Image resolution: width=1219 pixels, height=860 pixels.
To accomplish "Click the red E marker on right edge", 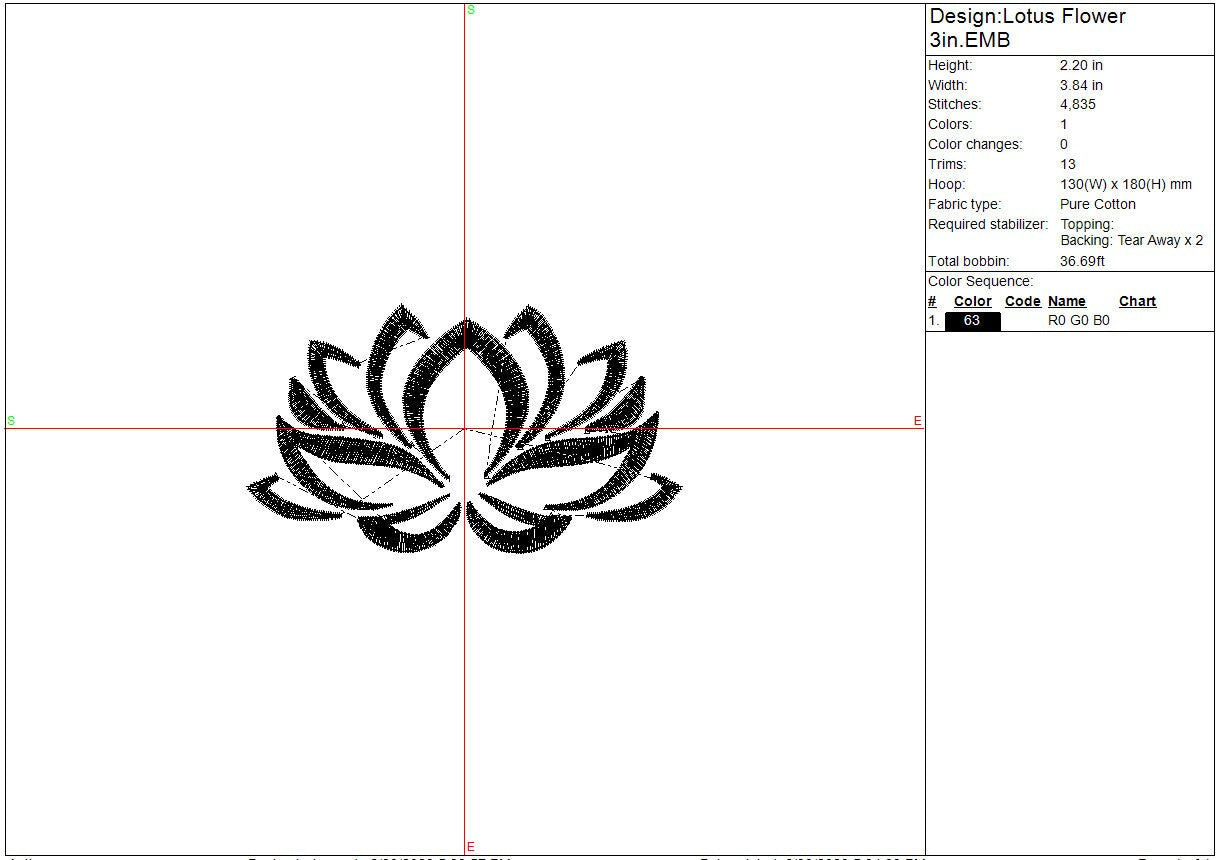I will tap(917, 421).
